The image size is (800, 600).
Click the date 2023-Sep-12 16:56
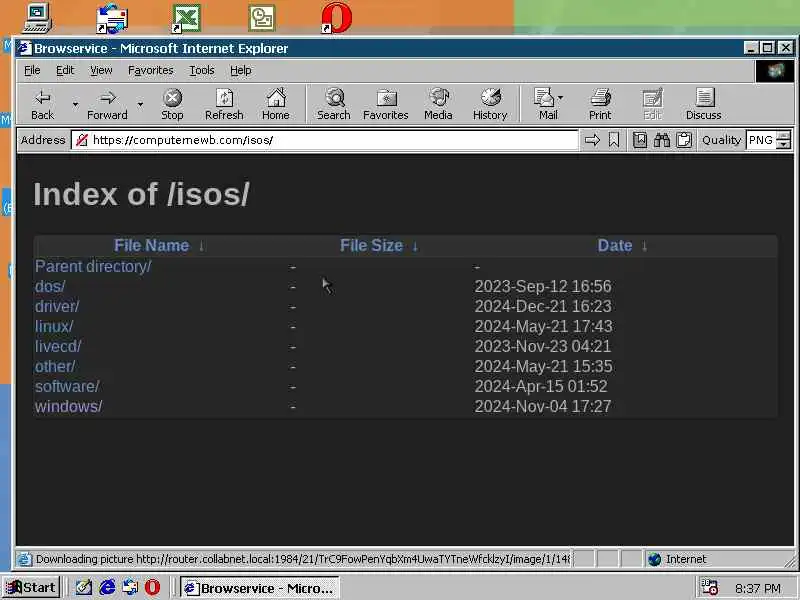(543, 286)
